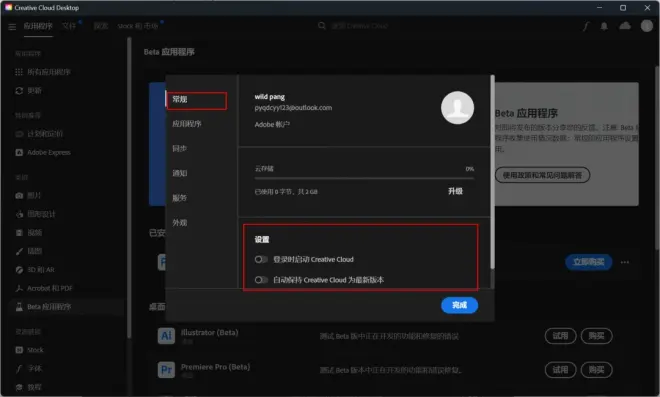Image resolution: width=660 pixels, height=397 pixels.
Task: Switch to 应用程序 tab in top navigation
Action: click(x=38, y=26)
